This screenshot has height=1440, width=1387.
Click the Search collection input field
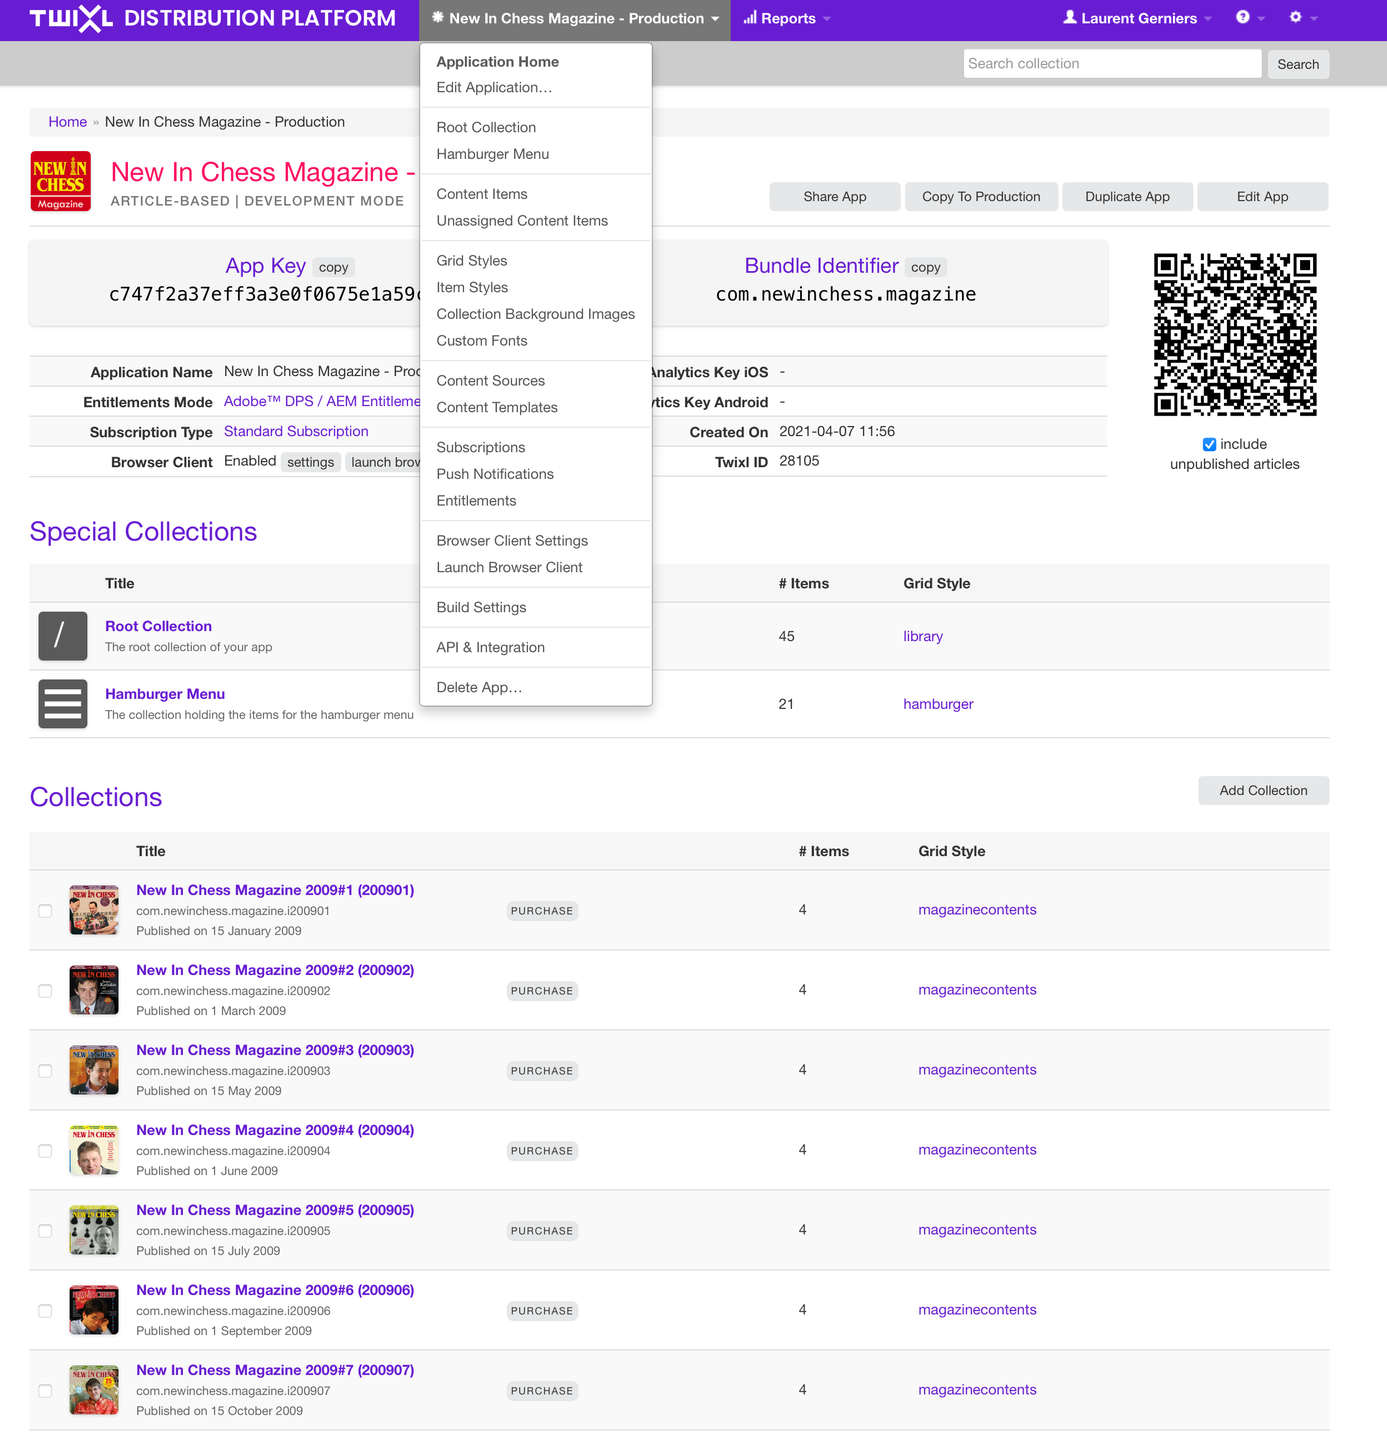pyautogui.click(x=1112, y=64)
